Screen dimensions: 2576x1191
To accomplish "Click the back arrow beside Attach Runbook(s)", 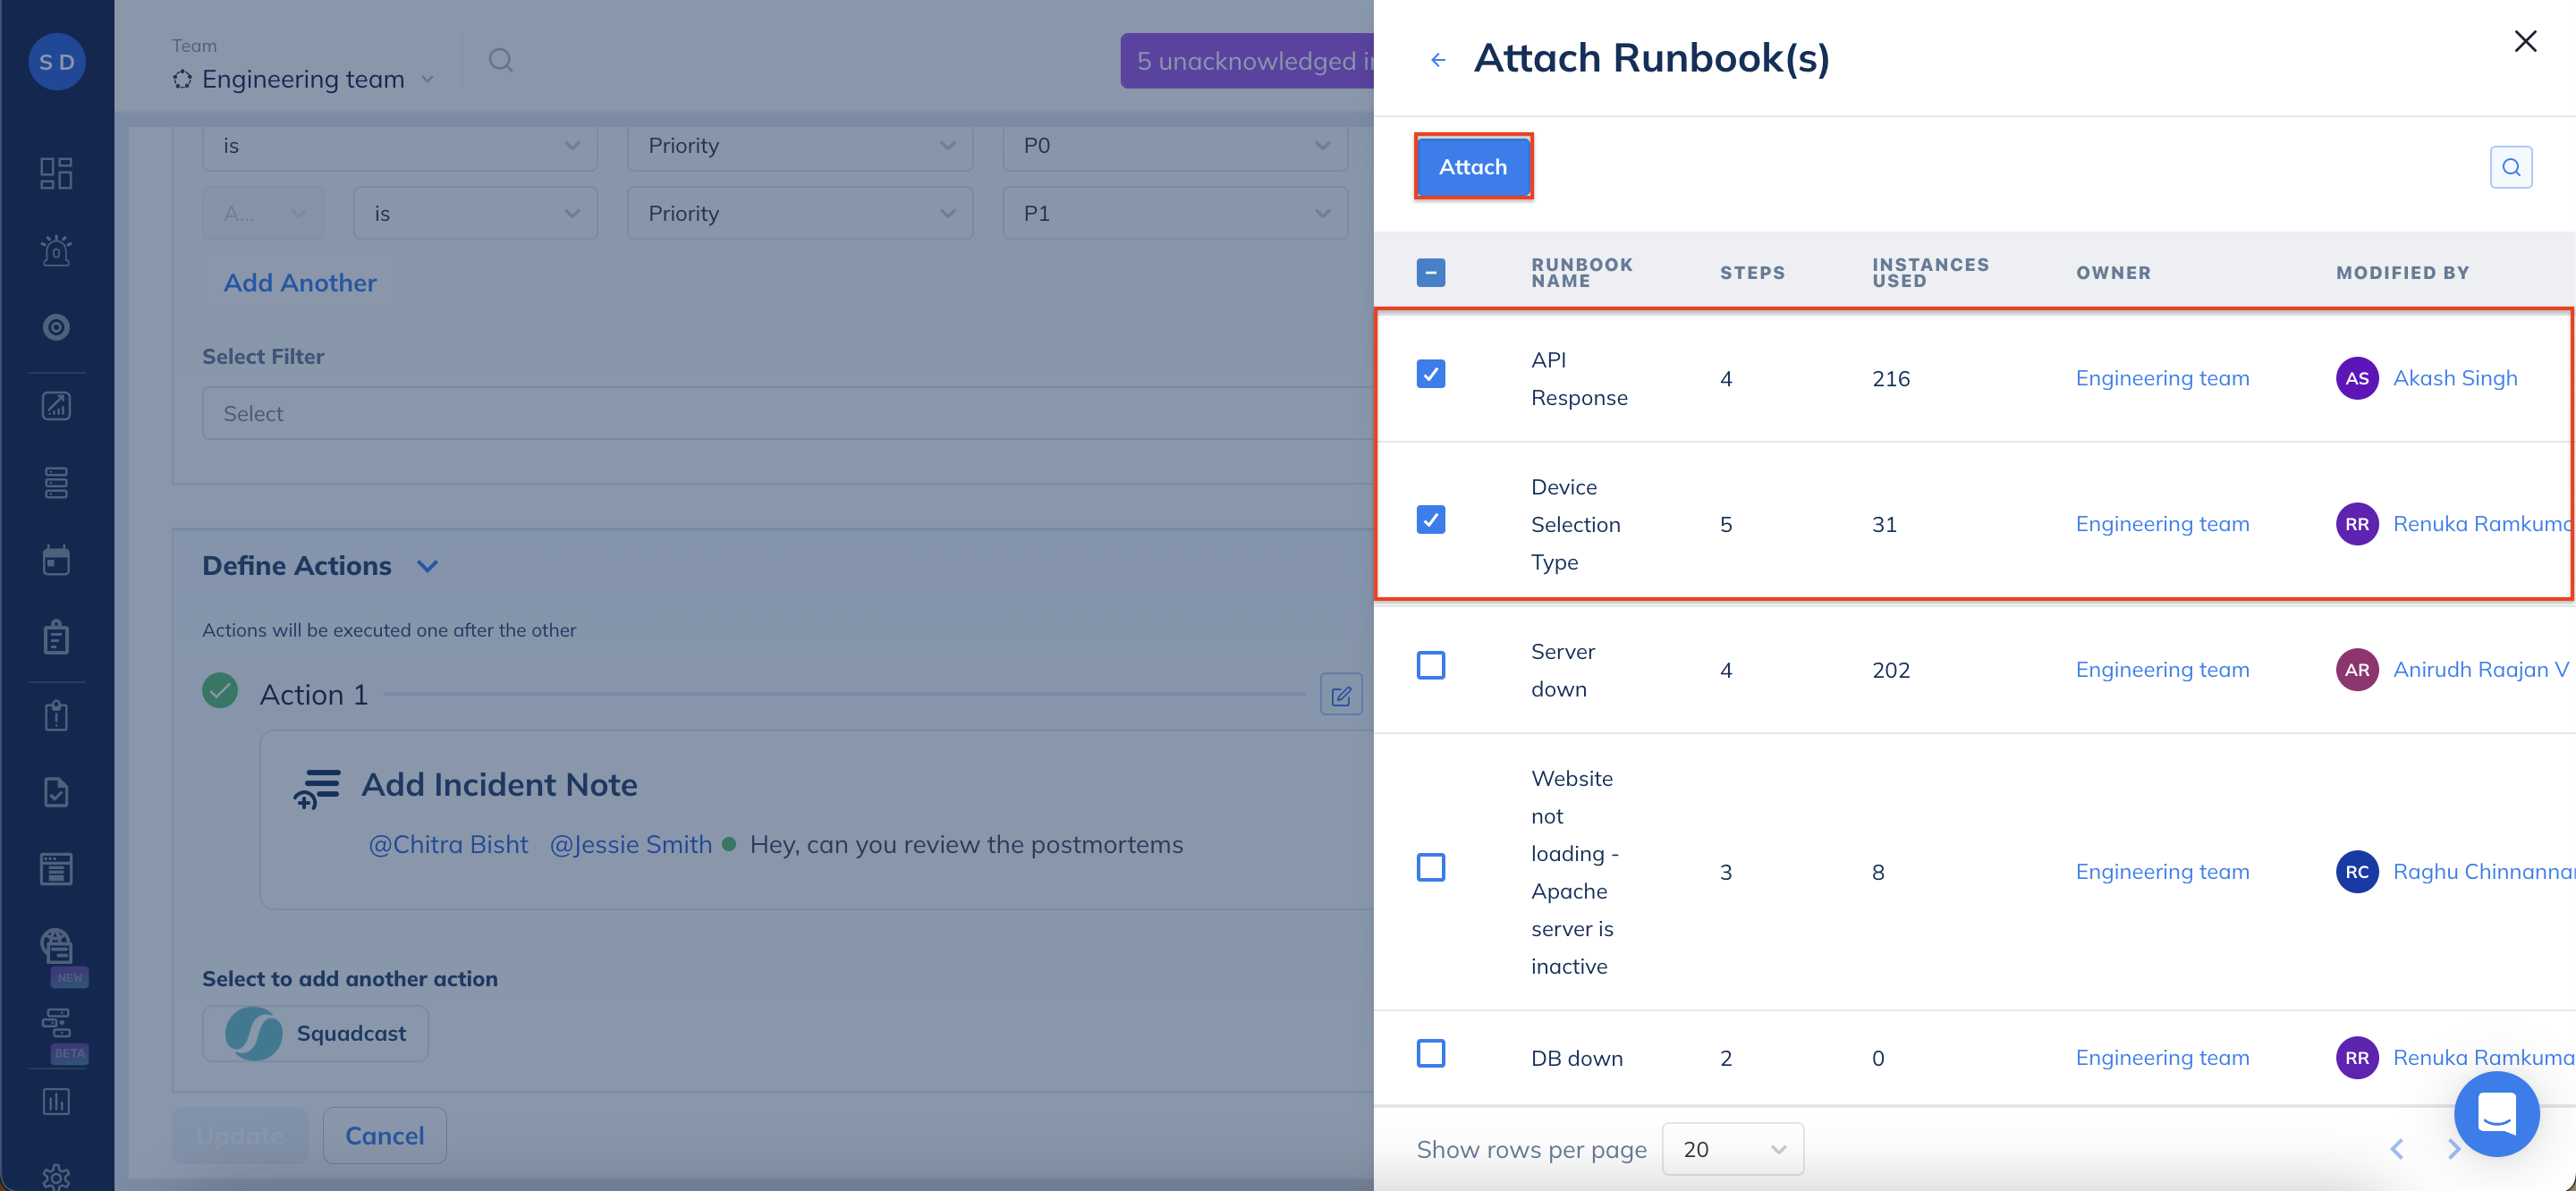I will pyautogui.click(x=1437, y=60).
